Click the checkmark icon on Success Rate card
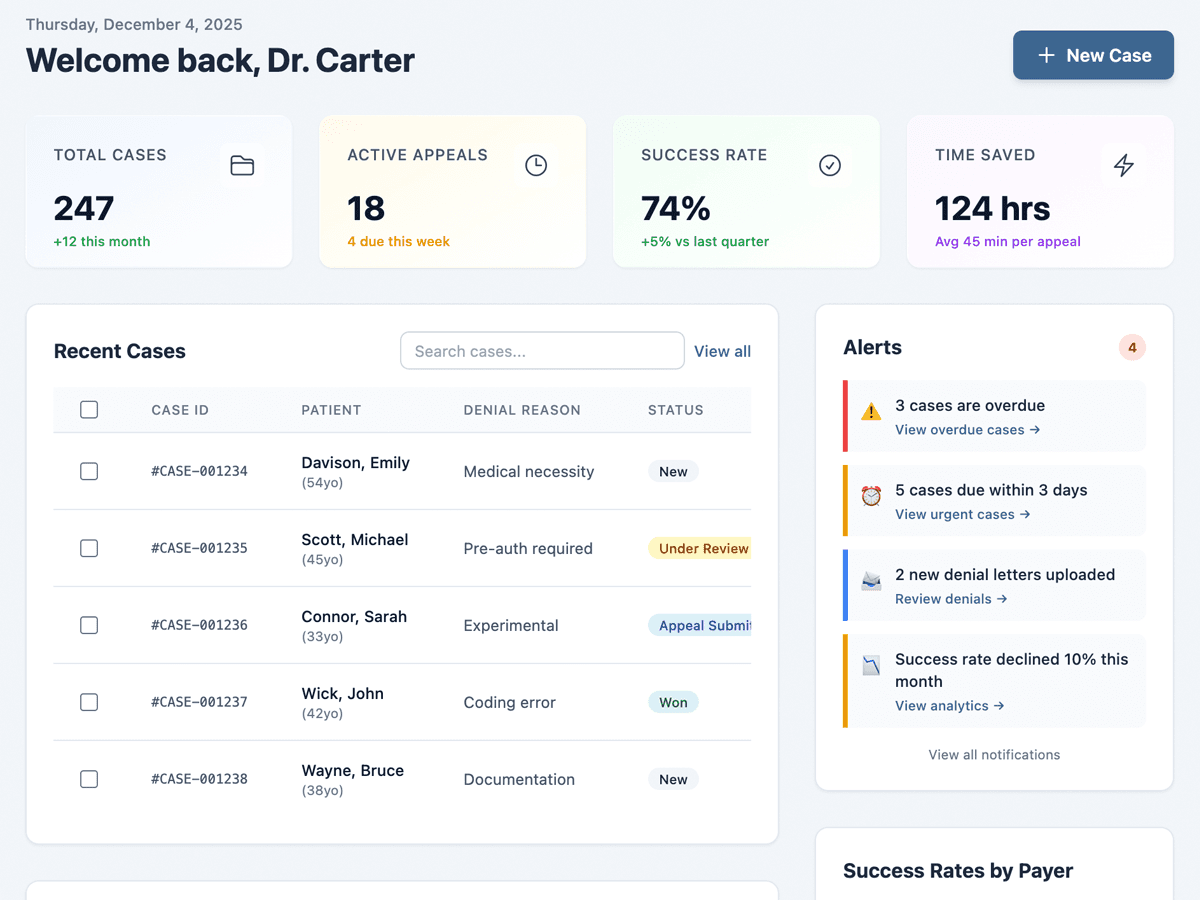This screenshot has width=1200, height=900. [830, 165]
